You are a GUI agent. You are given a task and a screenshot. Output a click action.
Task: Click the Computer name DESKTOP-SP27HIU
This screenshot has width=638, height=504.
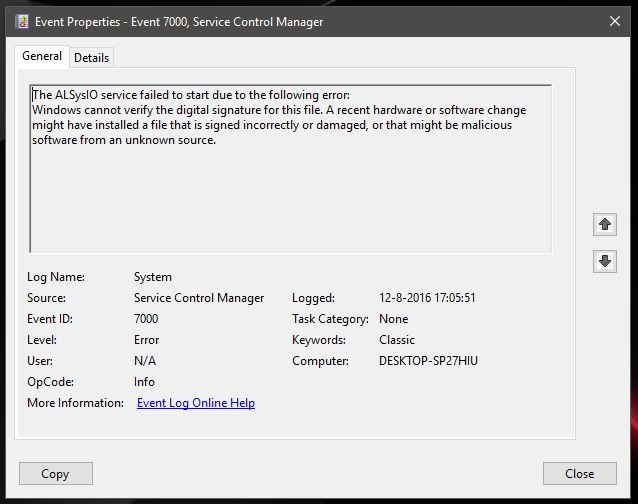coord(429,361)
